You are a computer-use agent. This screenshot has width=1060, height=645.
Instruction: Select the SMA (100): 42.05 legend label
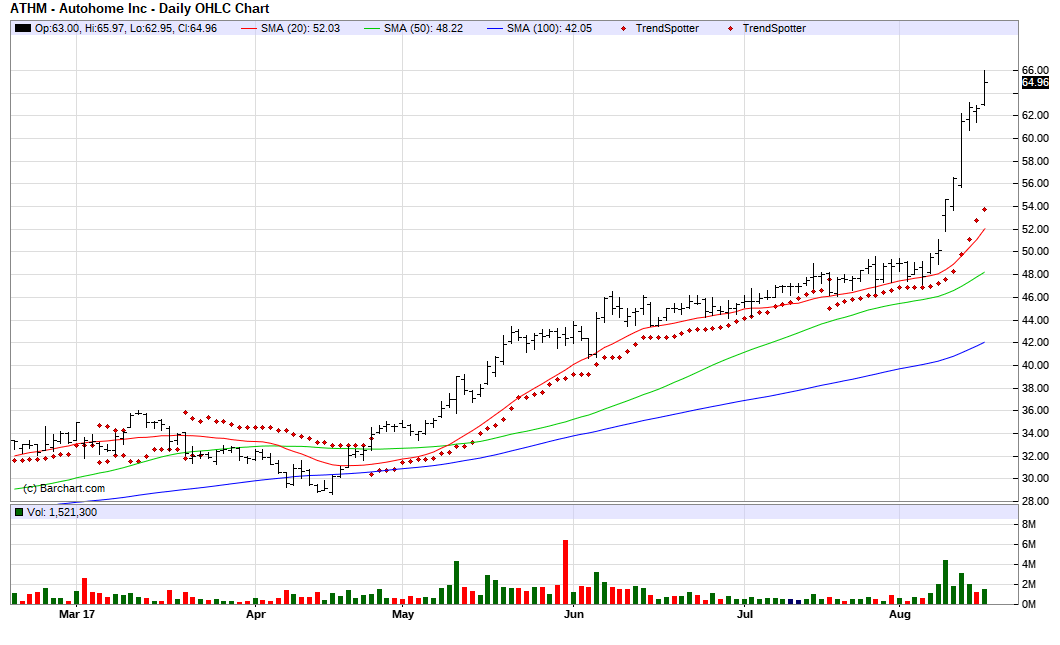[549, 28]
